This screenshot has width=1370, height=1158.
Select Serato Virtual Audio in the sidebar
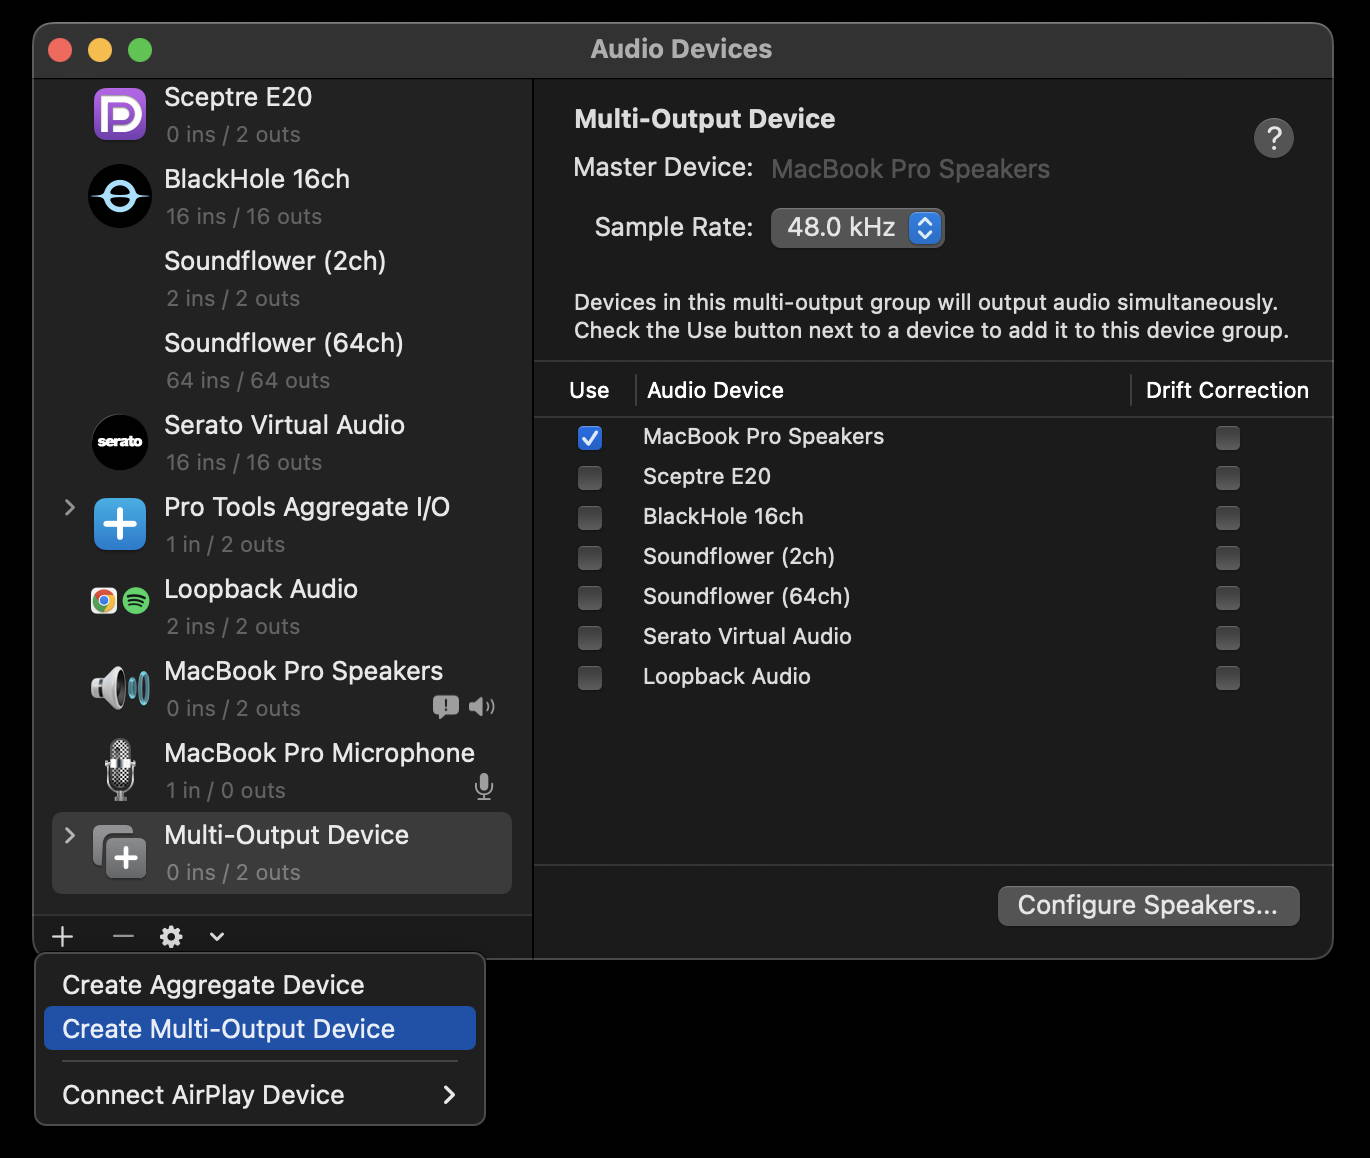tap(282, 442)
